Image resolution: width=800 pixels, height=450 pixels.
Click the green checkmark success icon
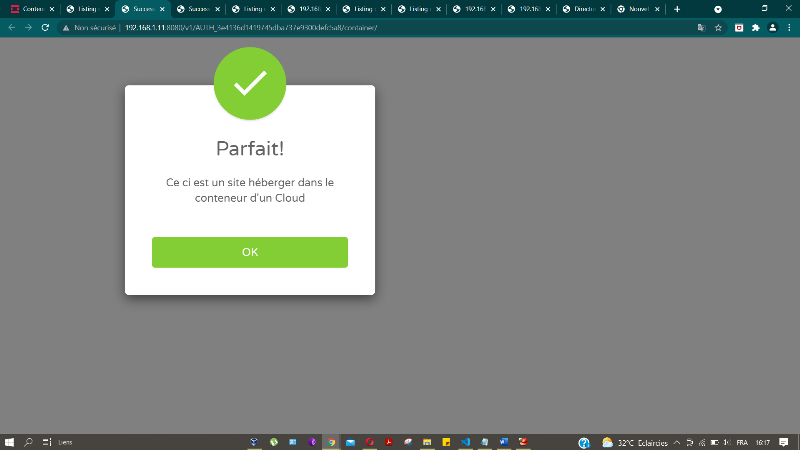[x=250, y=83]
